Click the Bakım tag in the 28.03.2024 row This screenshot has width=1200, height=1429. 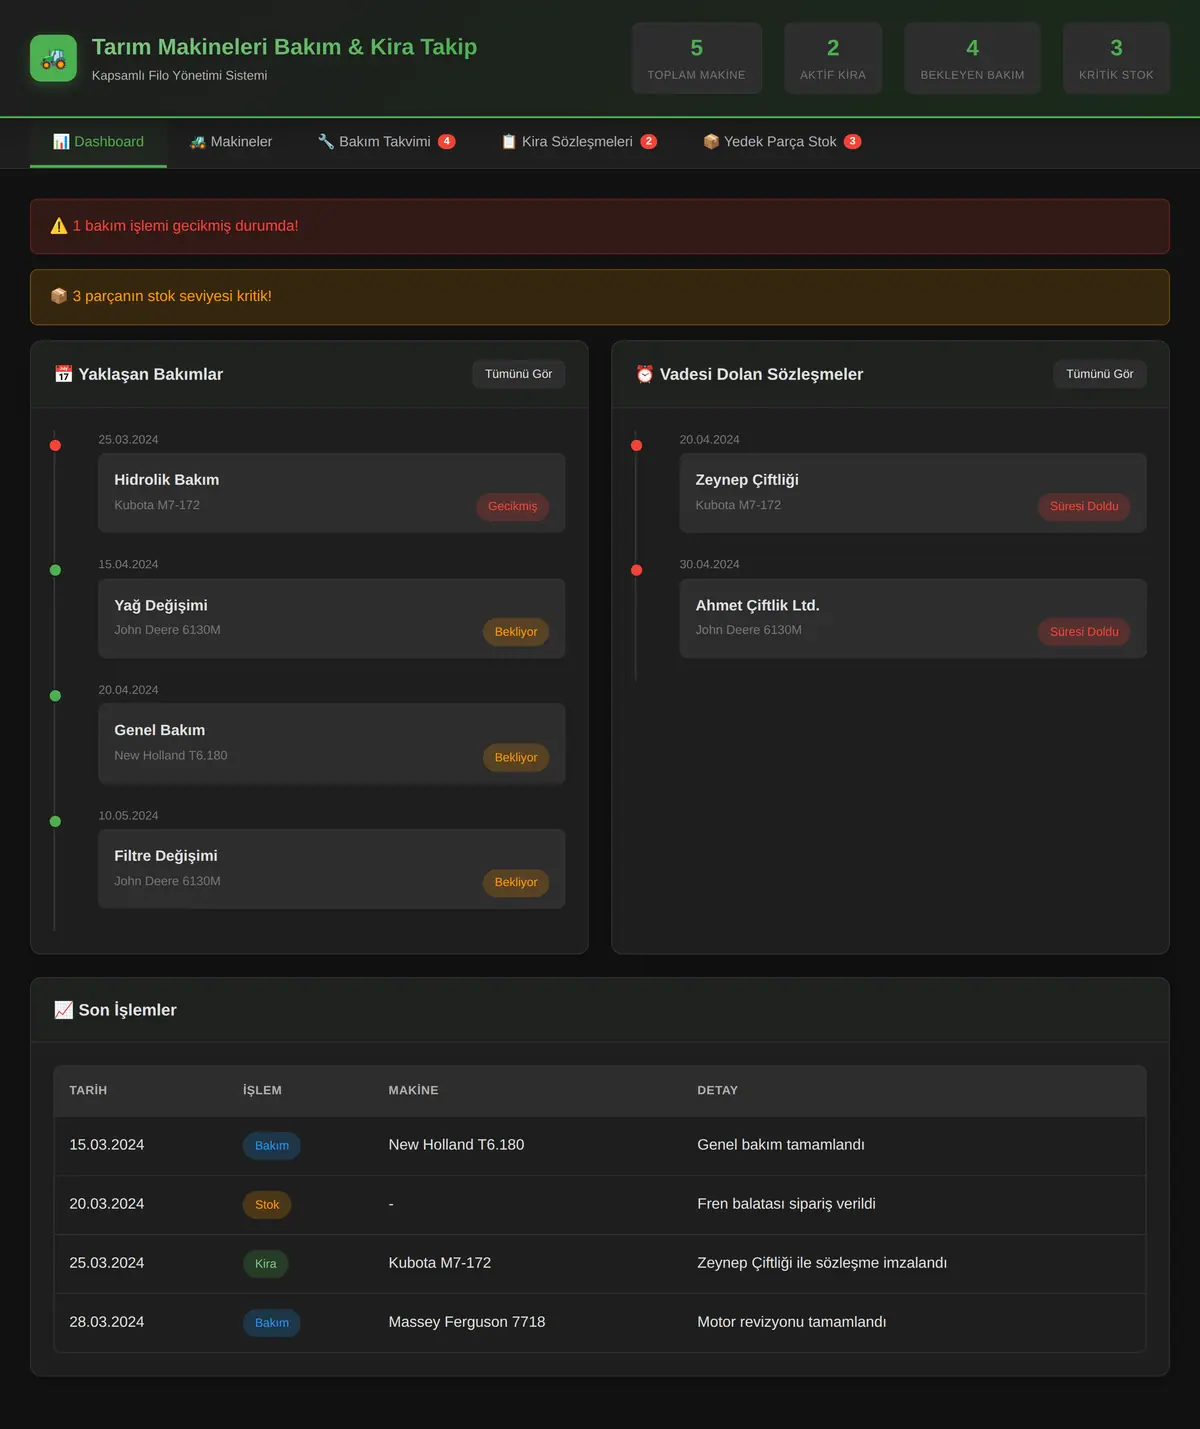pyautogui.click(x=272, y=1323)
